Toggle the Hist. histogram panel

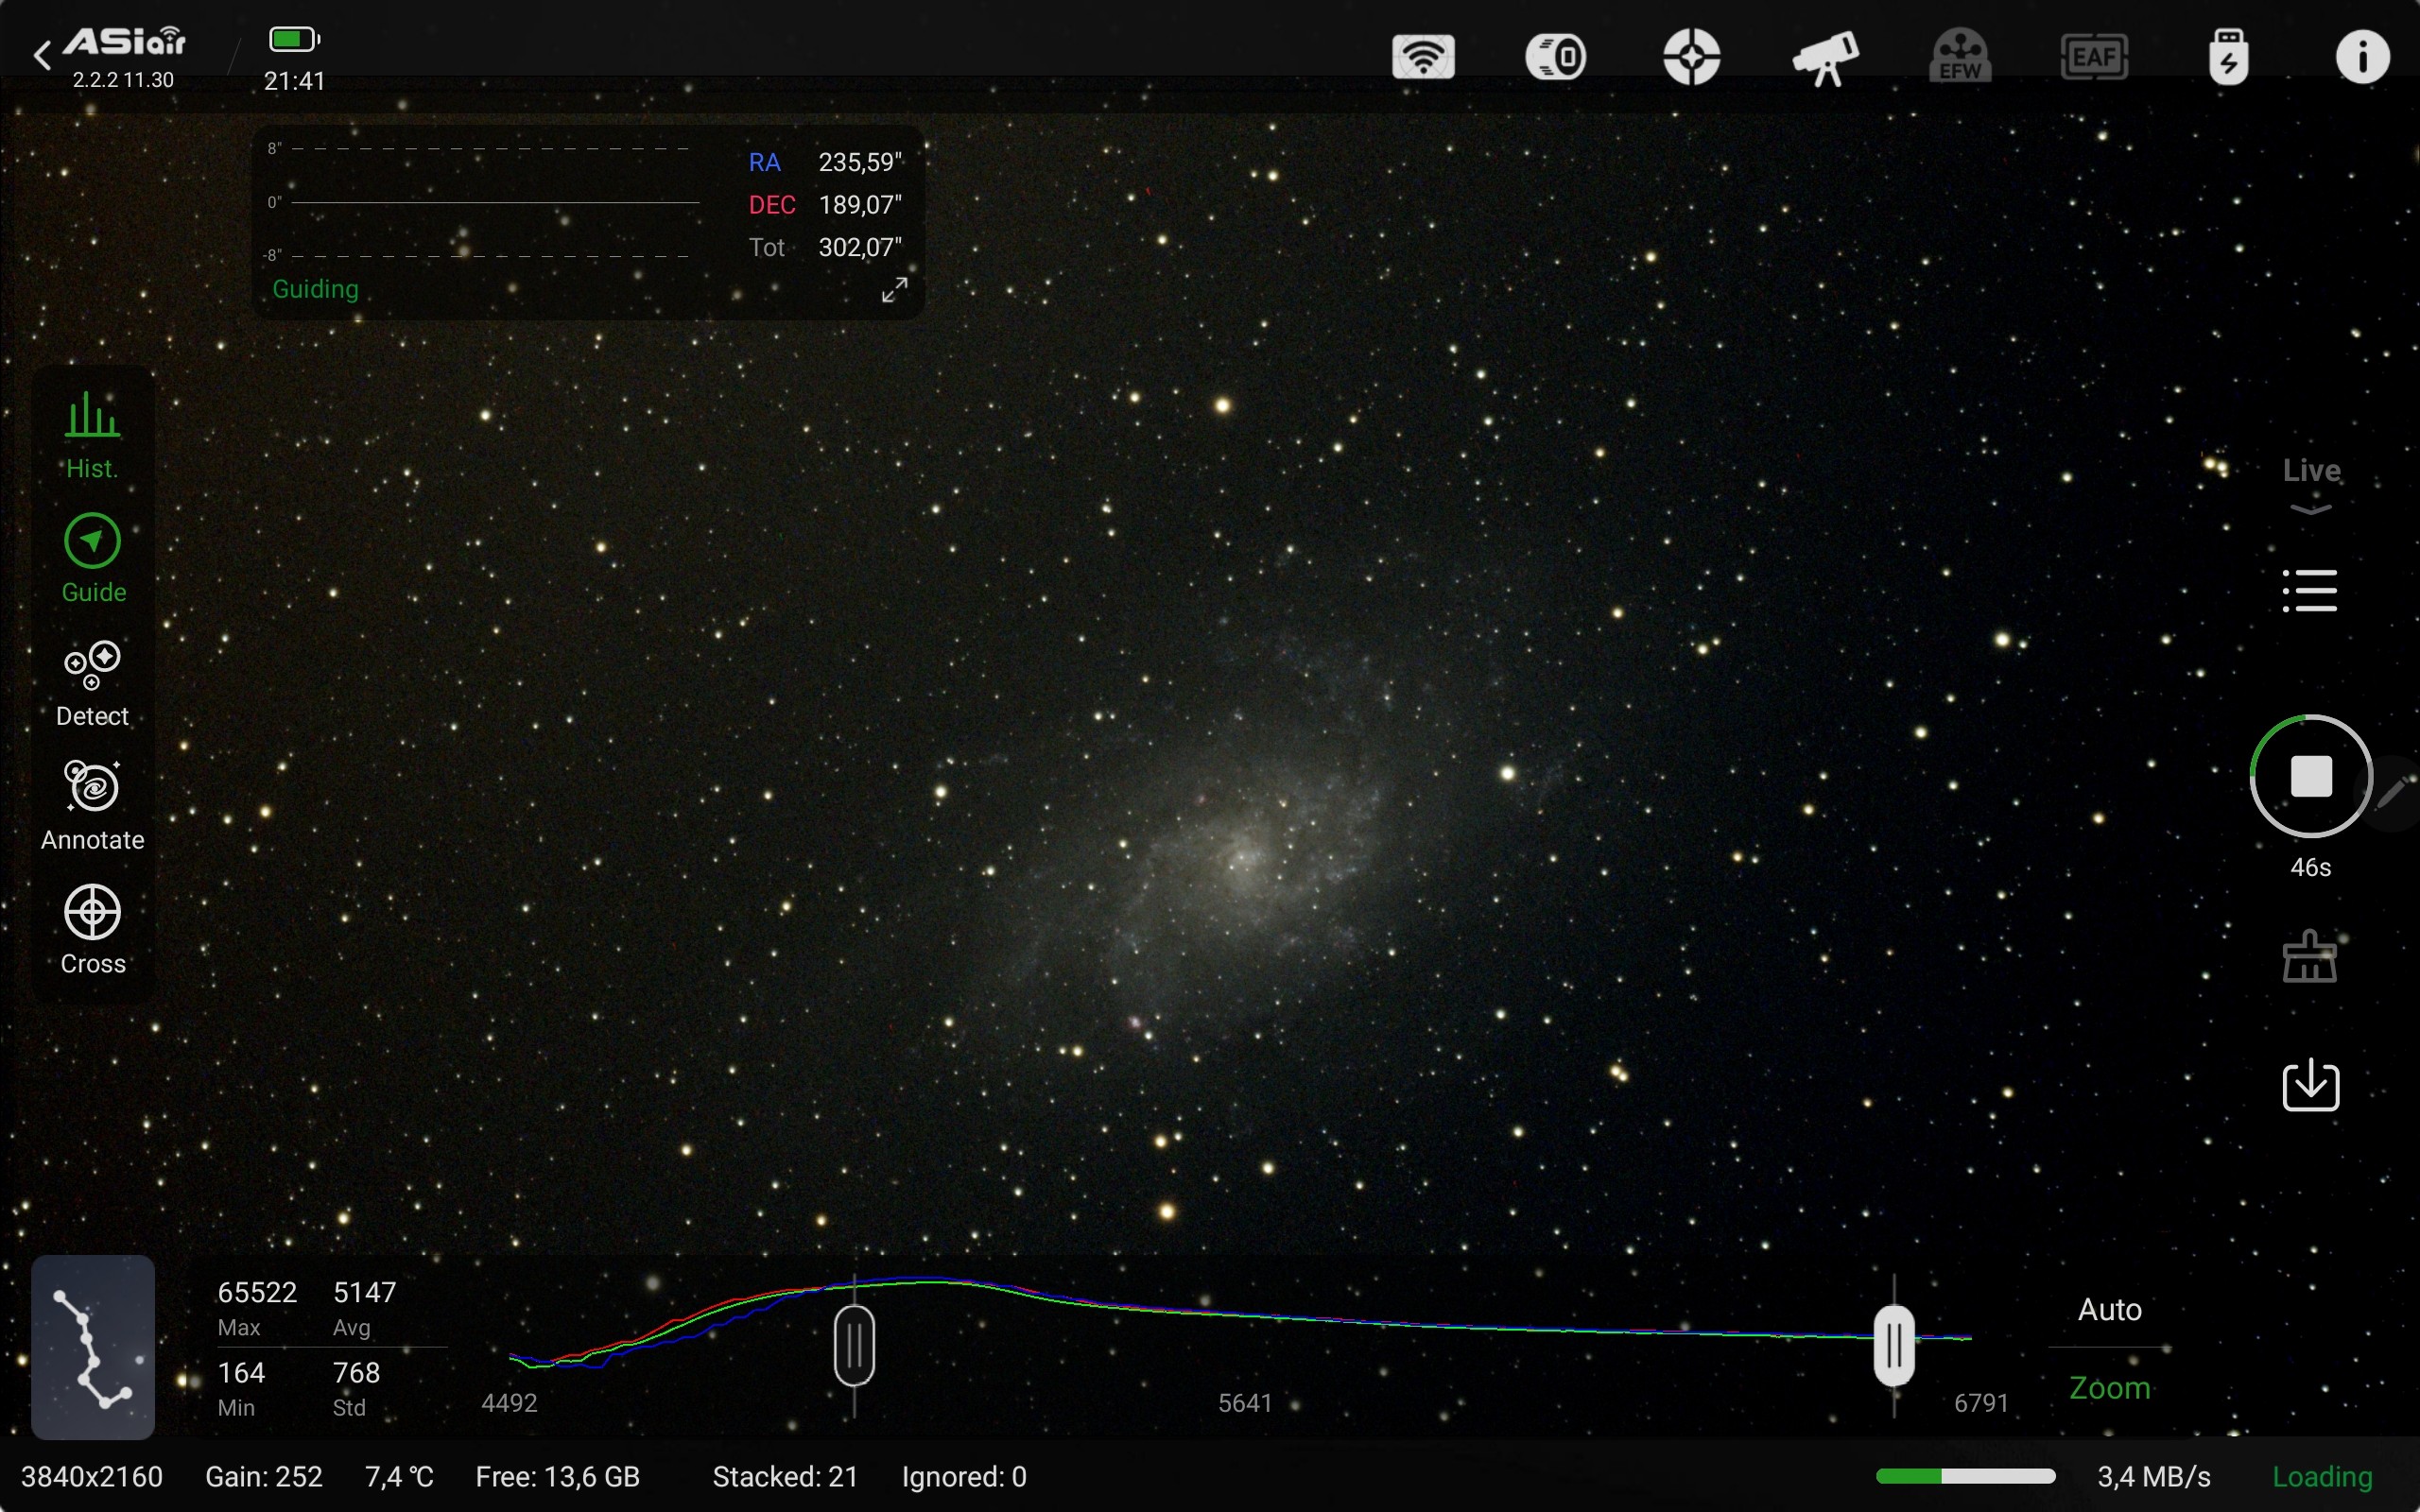click(x=92, y=435)
